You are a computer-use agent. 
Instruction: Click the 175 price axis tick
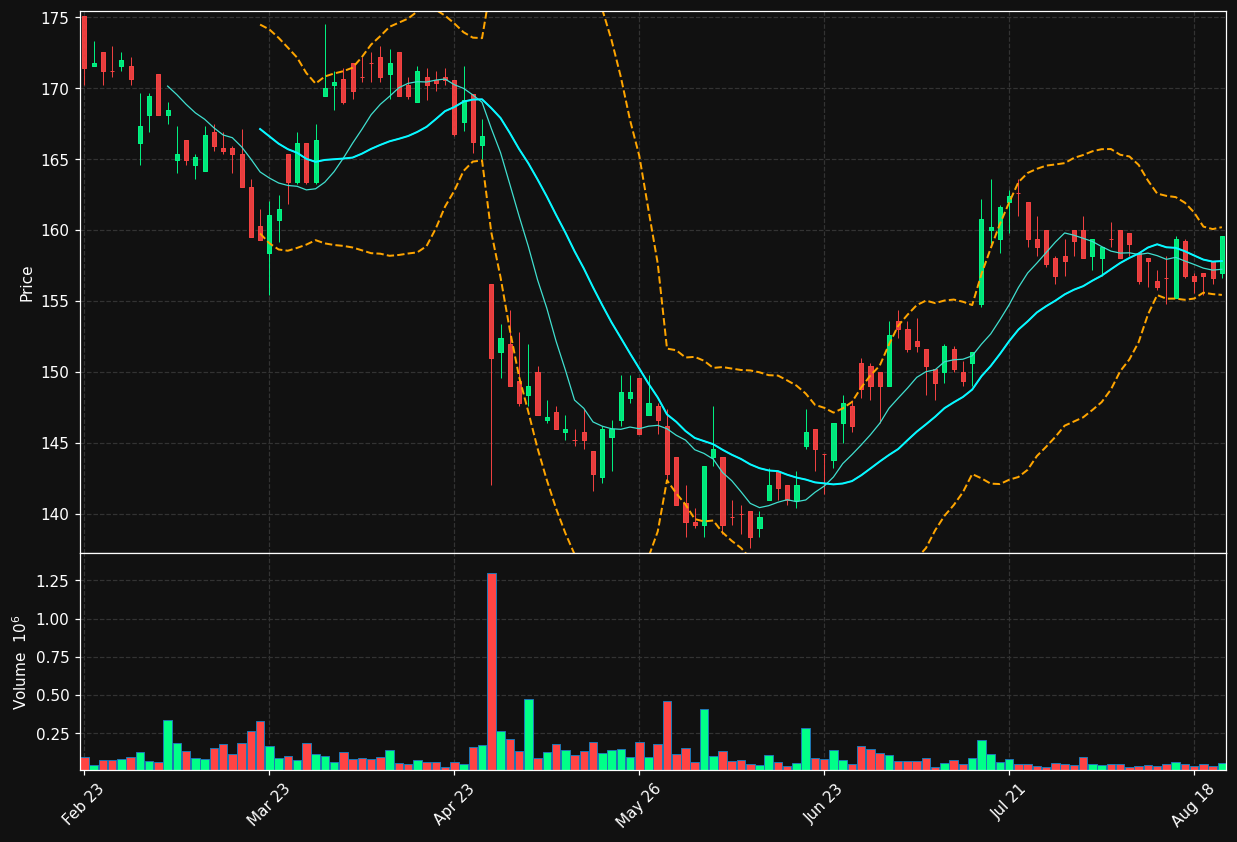click(x=55, y=18)
